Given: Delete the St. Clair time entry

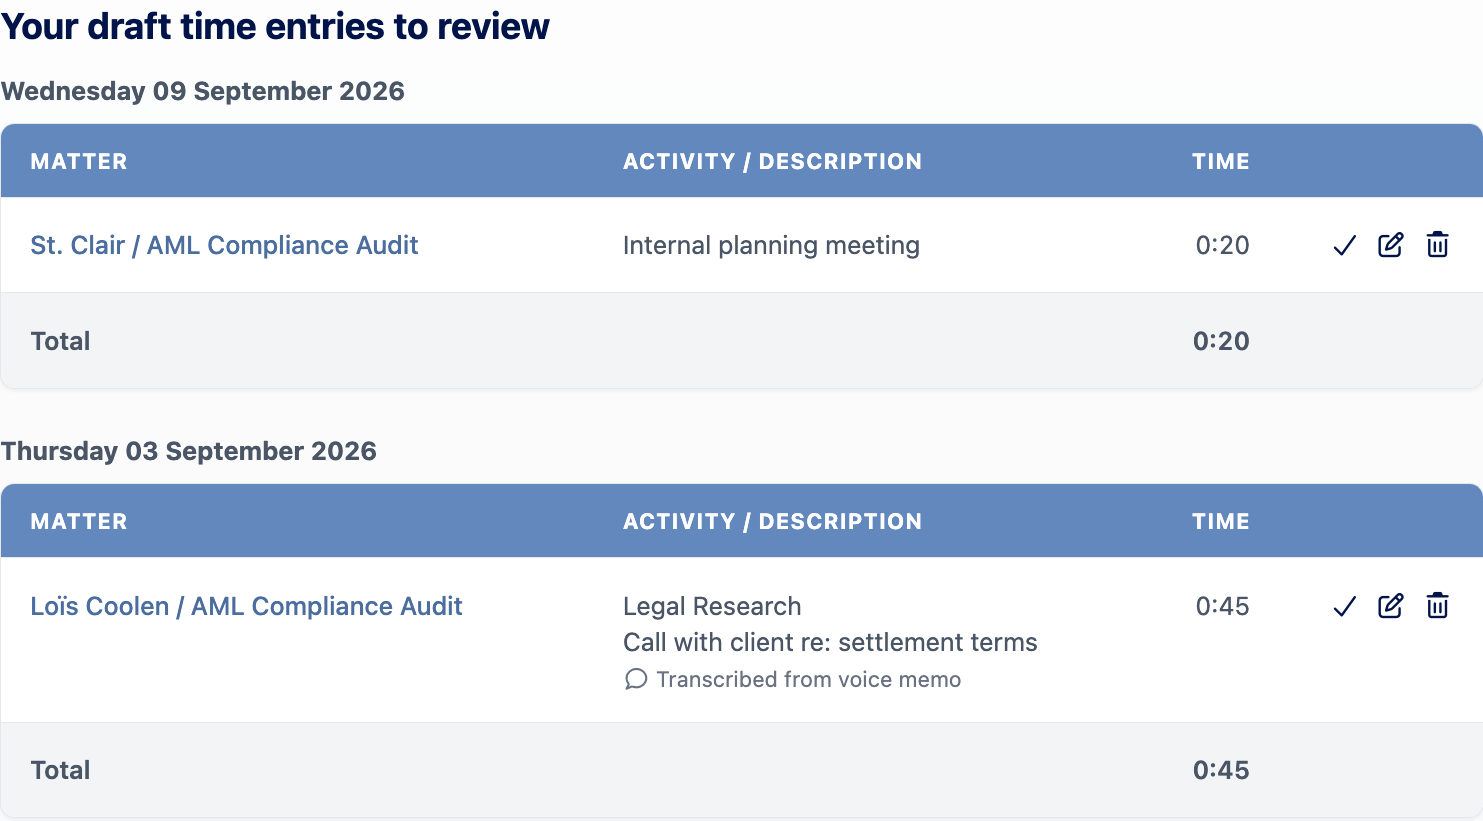Looking at the screenshot, I should [1437, 245].
